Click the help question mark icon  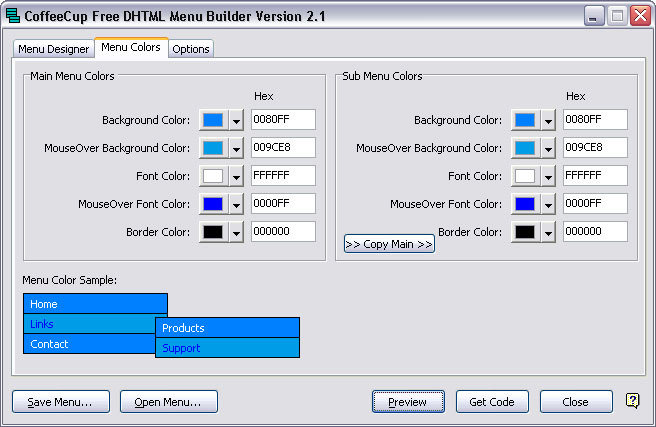point(632,401)
